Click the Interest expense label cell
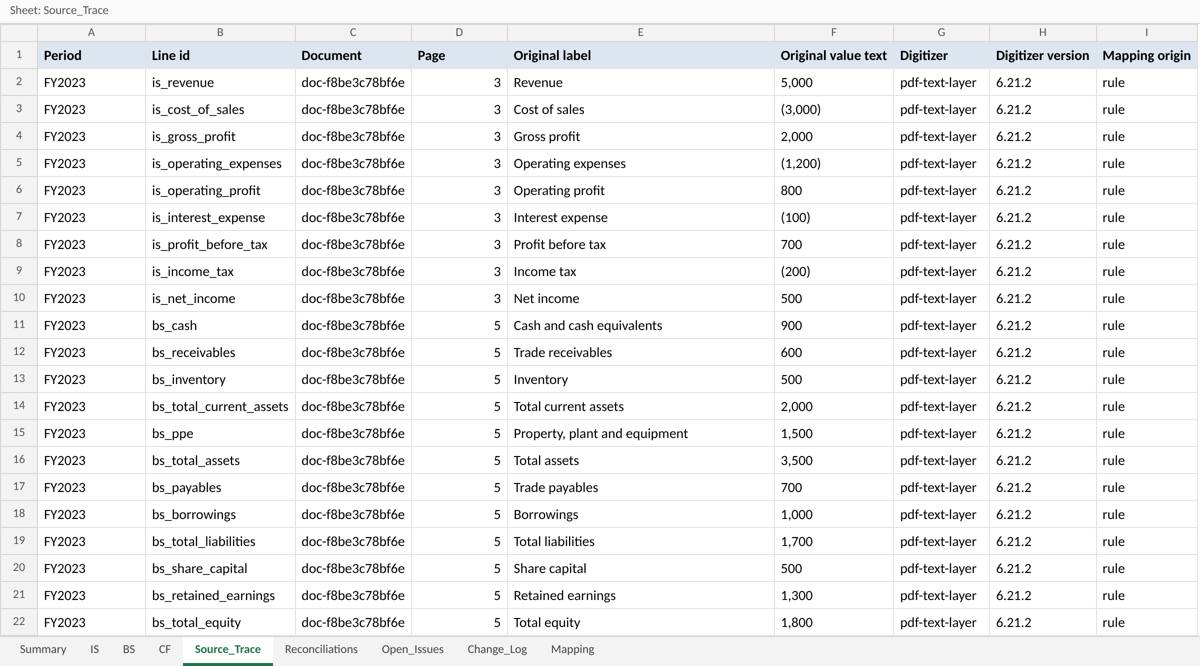 [641, 217]
